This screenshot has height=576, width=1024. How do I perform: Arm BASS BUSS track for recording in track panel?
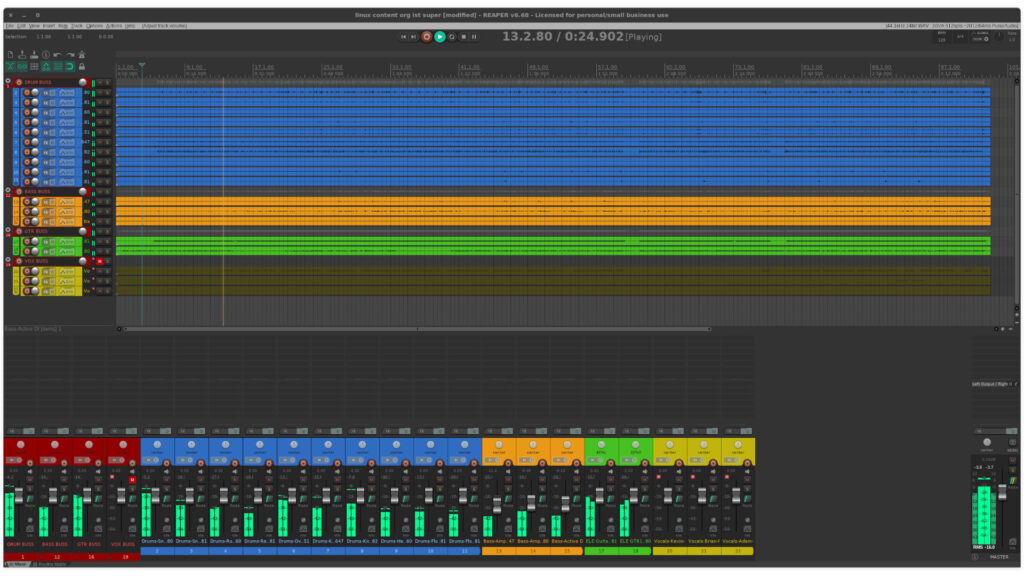tap(19, 191)
